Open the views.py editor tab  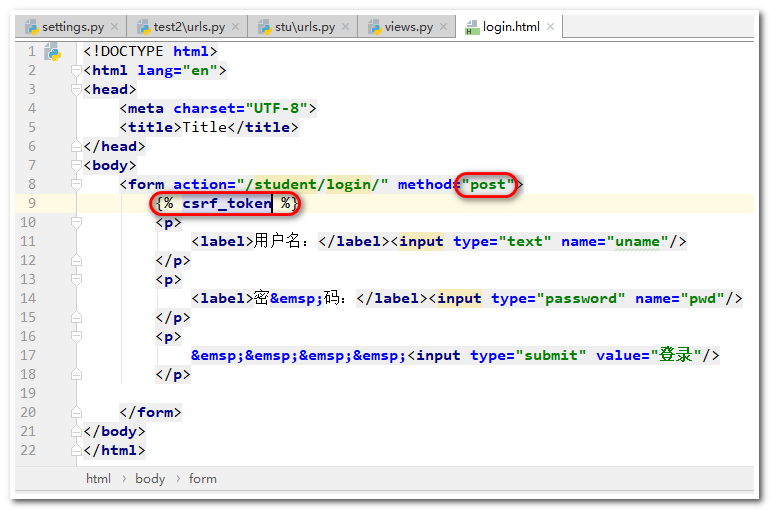pos(409,27)
